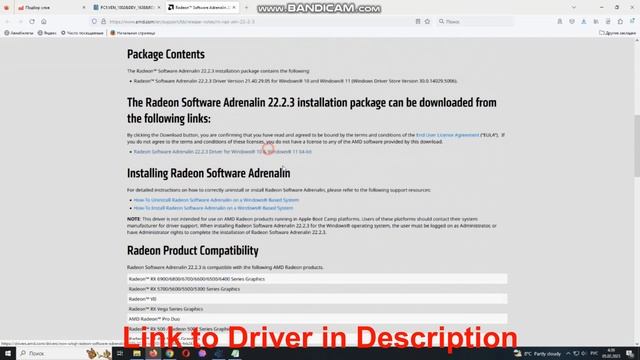Open the End User License Agreement link
The height and width of the screenshot is (360, 640).
[447, 135]
